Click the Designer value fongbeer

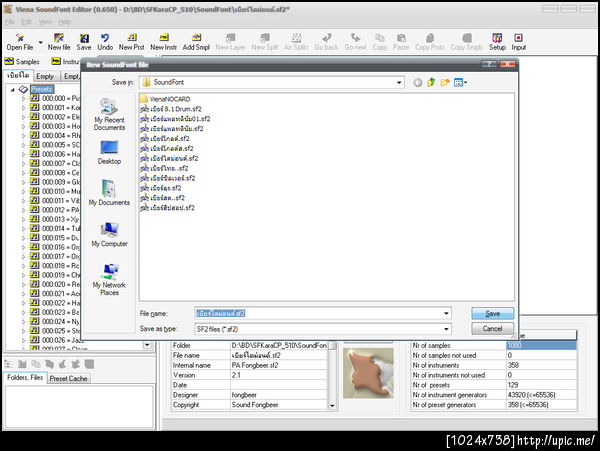[x=279, y=395]
